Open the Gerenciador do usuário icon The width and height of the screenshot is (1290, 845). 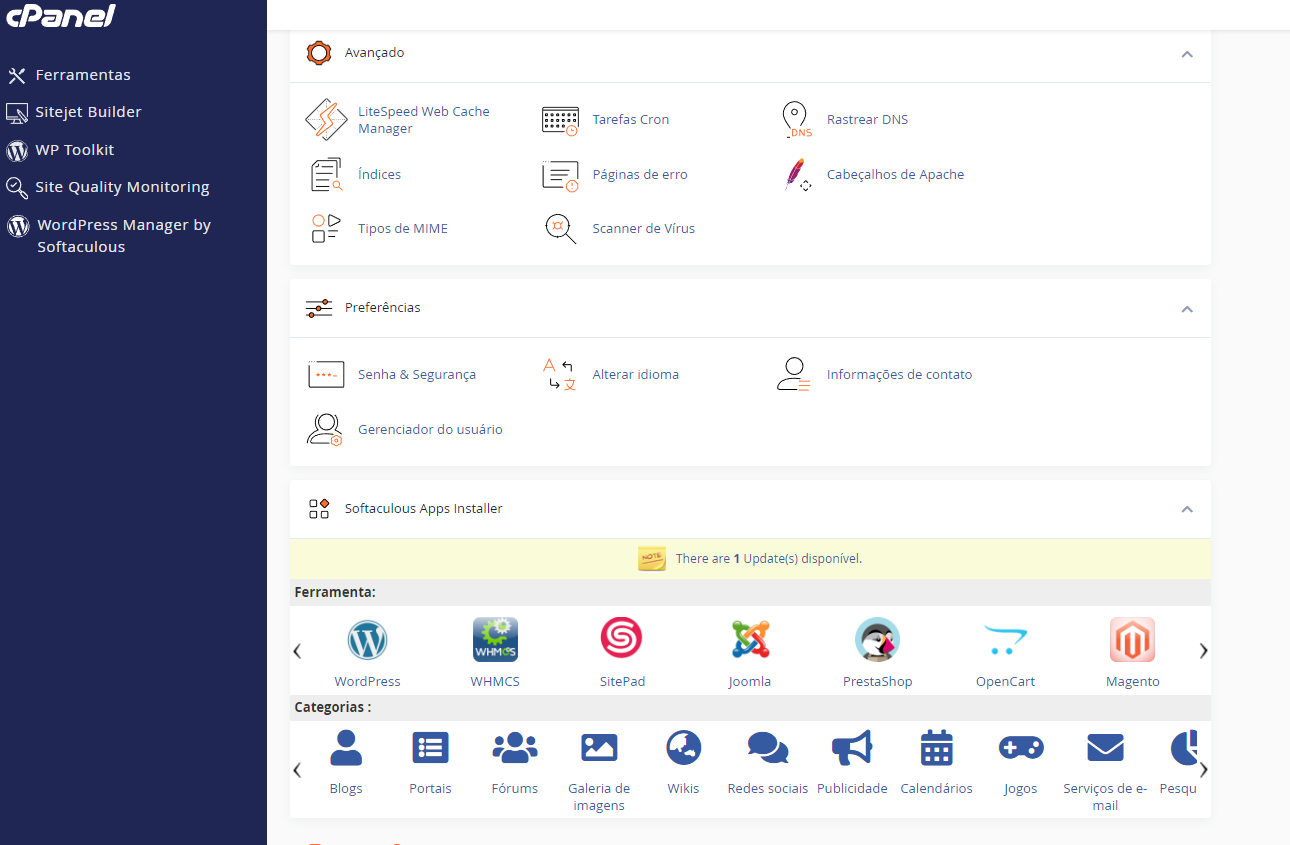tap(324, 429)
